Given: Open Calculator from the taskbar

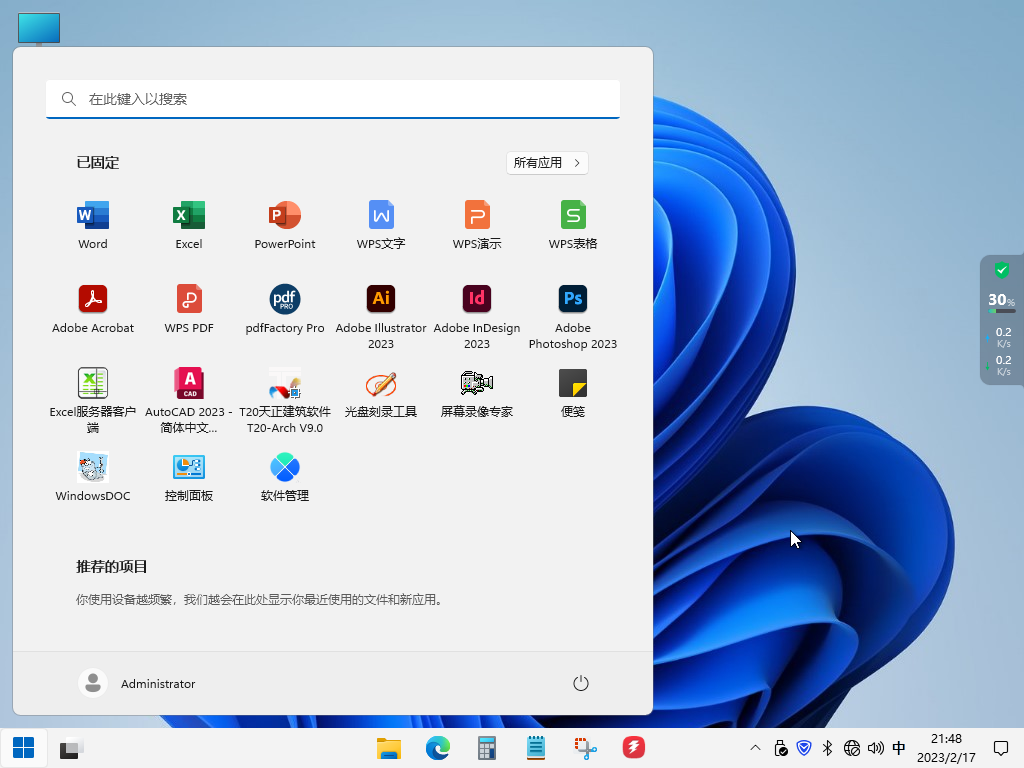Looking at the screenshot, I should (487, 748).
